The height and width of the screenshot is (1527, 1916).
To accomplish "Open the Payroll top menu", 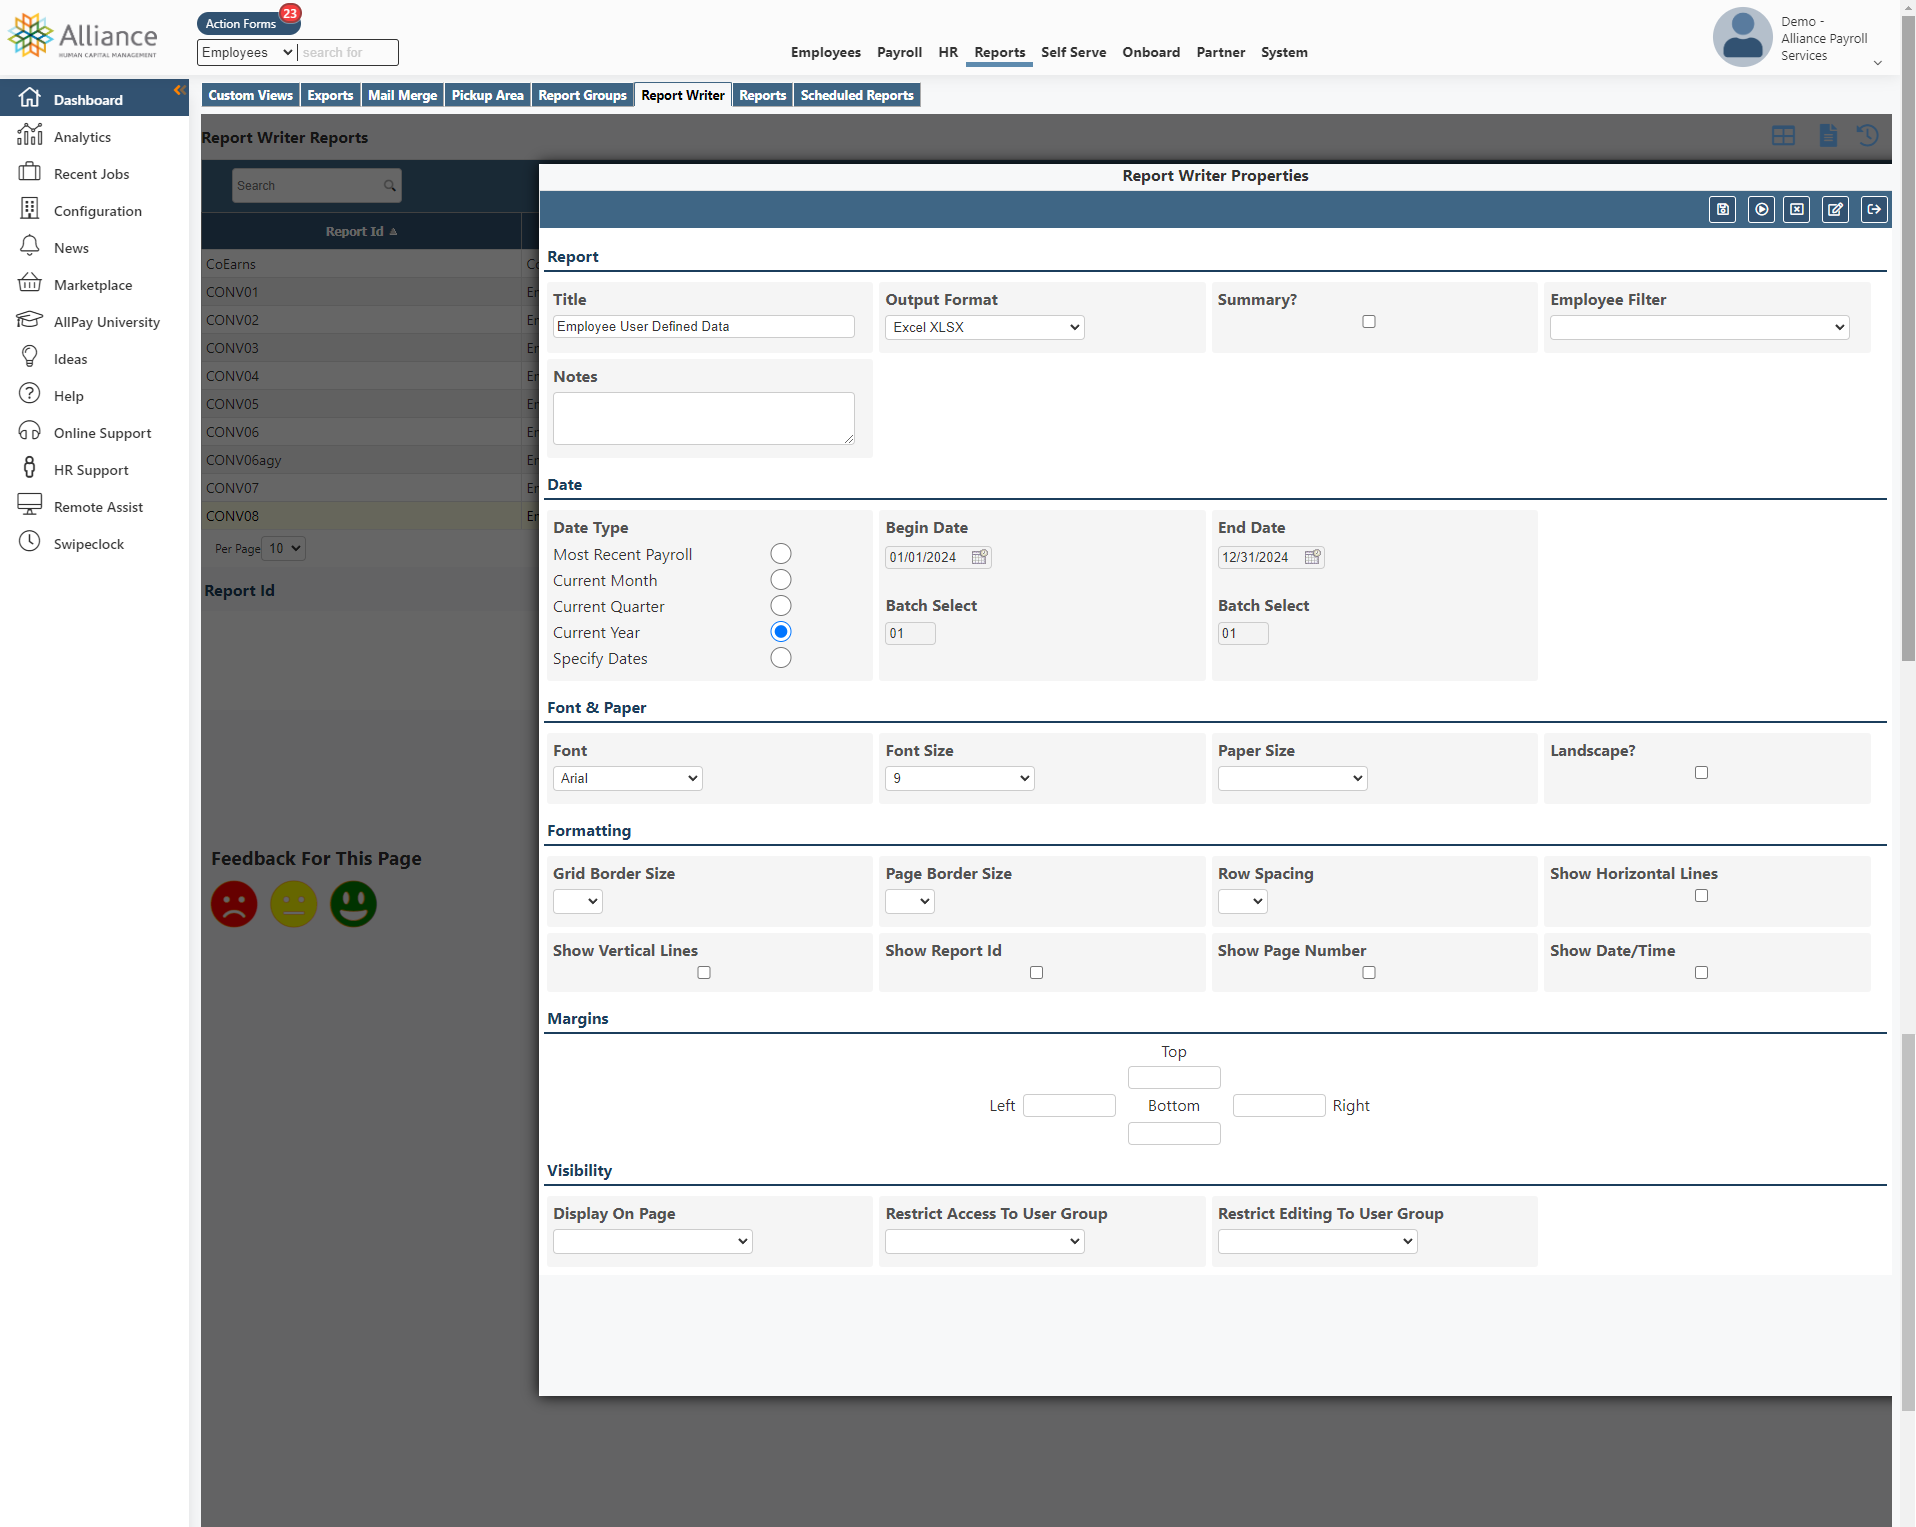I will [899, 53].
